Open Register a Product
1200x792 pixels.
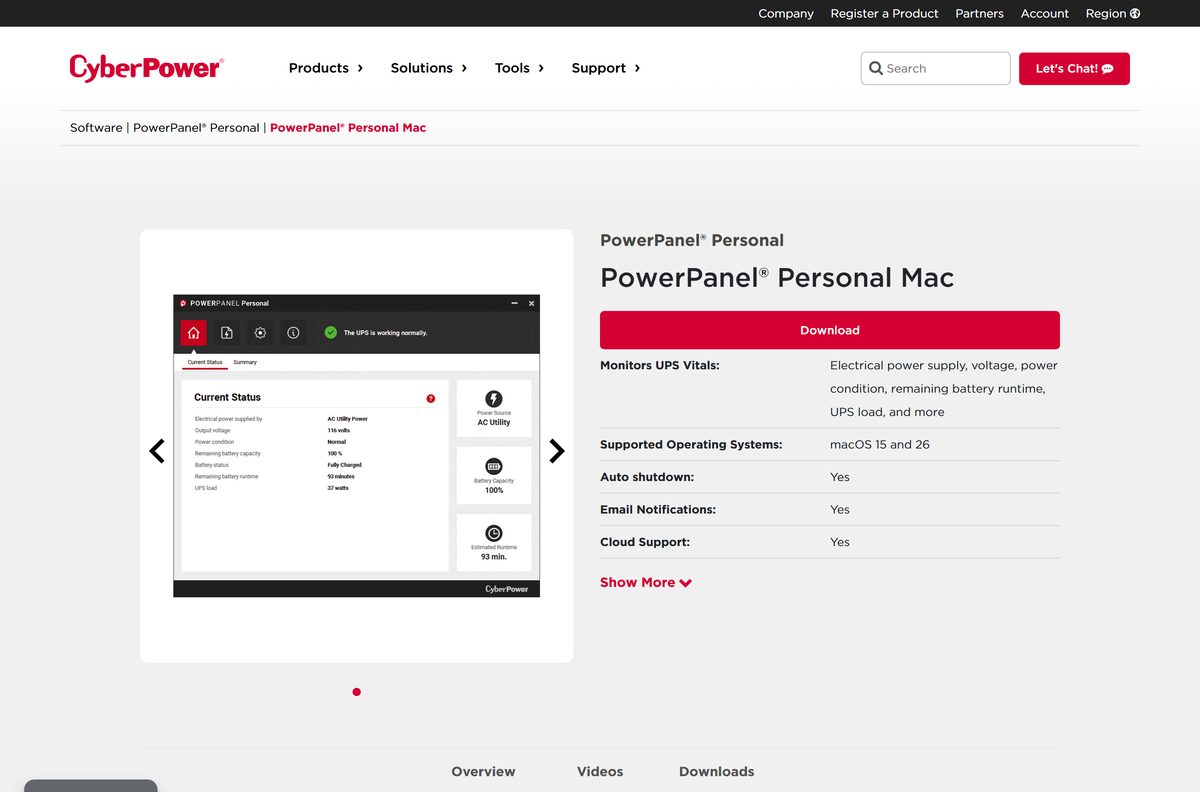884,13
